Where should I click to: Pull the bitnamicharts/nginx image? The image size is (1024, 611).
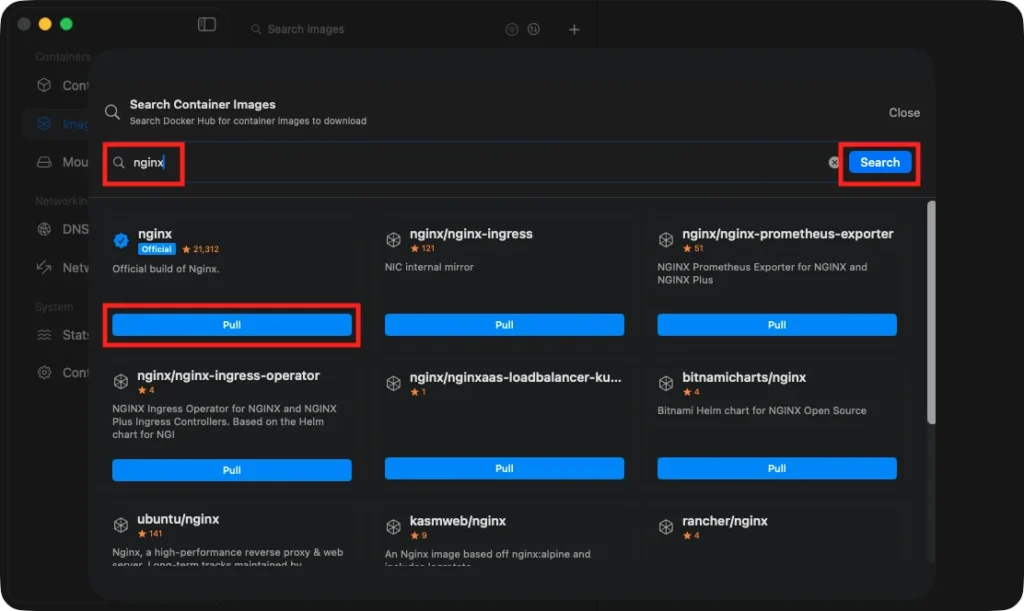[776, 469]
